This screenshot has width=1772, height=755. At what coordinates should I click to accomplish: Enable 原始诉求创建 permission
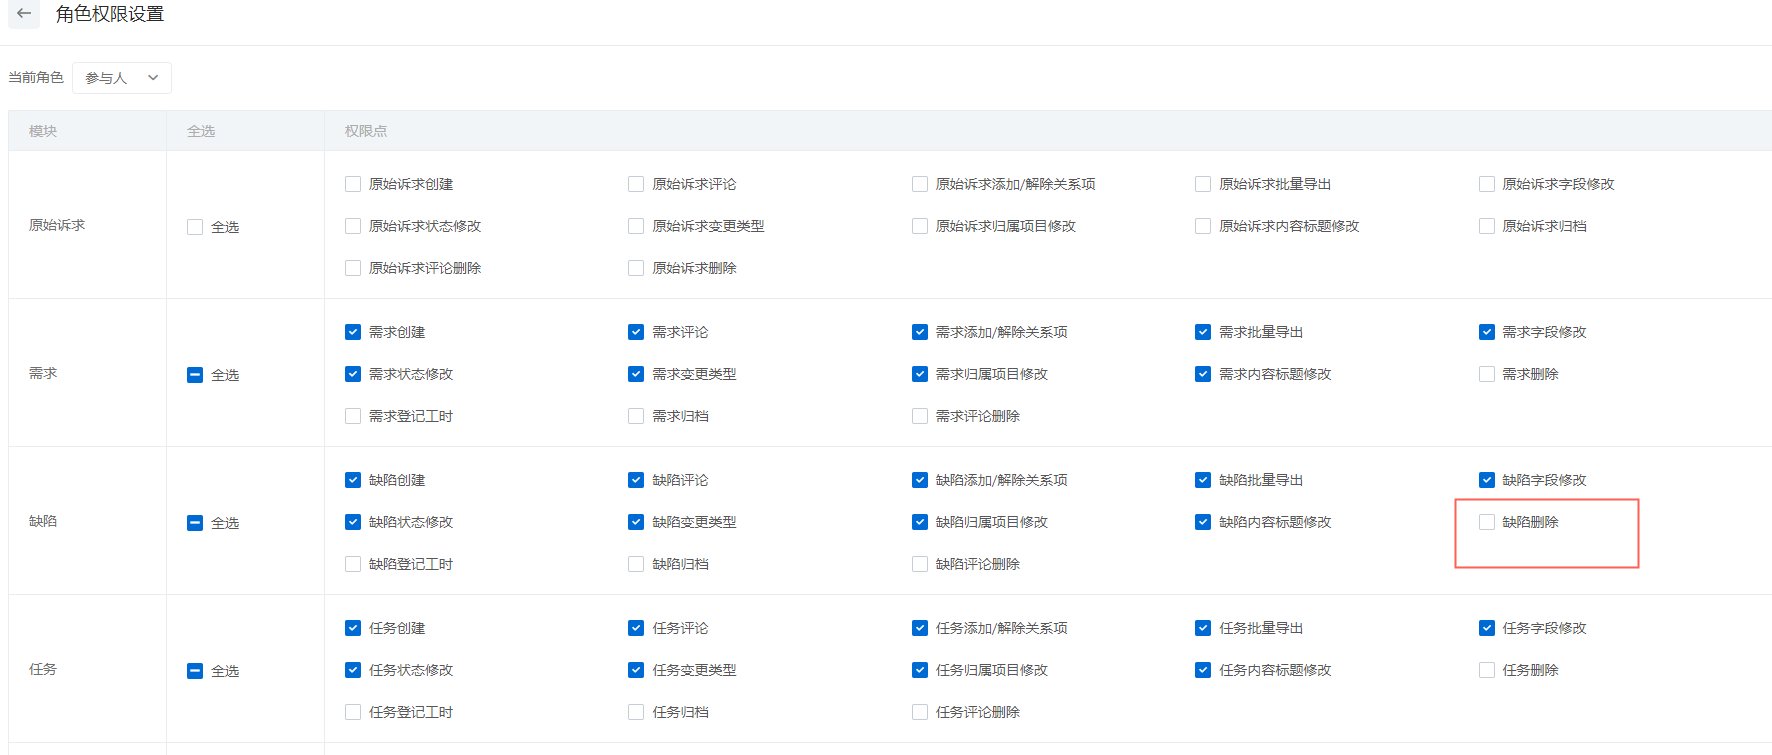pyautogui.click(x=353, y=184)
